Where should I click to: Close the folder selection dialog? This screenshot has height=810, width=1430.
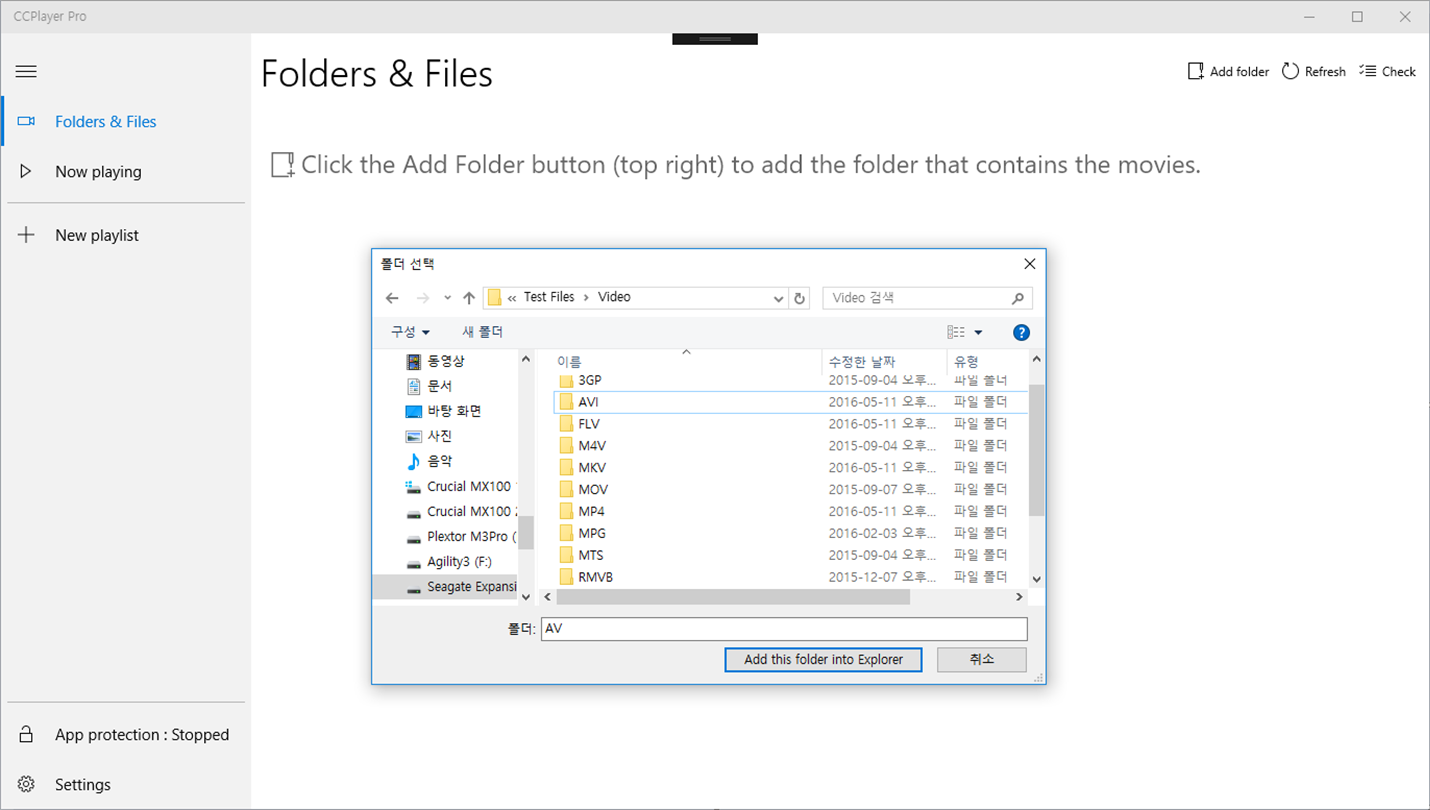pos(1029,264)
